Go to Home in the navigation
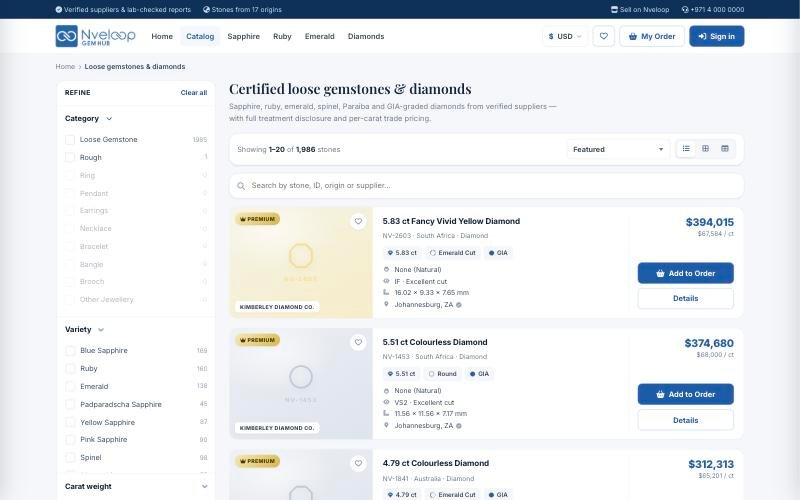This screenshot has height=500, width=800. [x=162, y=36]
